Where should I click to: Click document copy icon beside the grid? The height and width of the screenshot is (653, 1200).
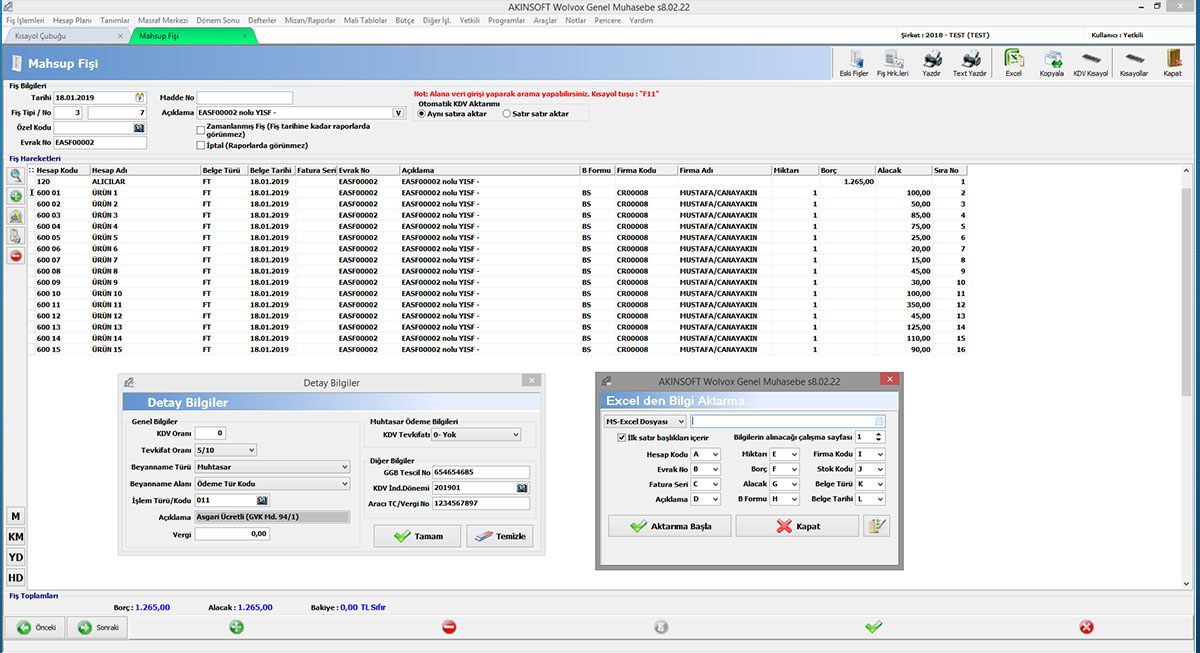click(x=16, y=236)
